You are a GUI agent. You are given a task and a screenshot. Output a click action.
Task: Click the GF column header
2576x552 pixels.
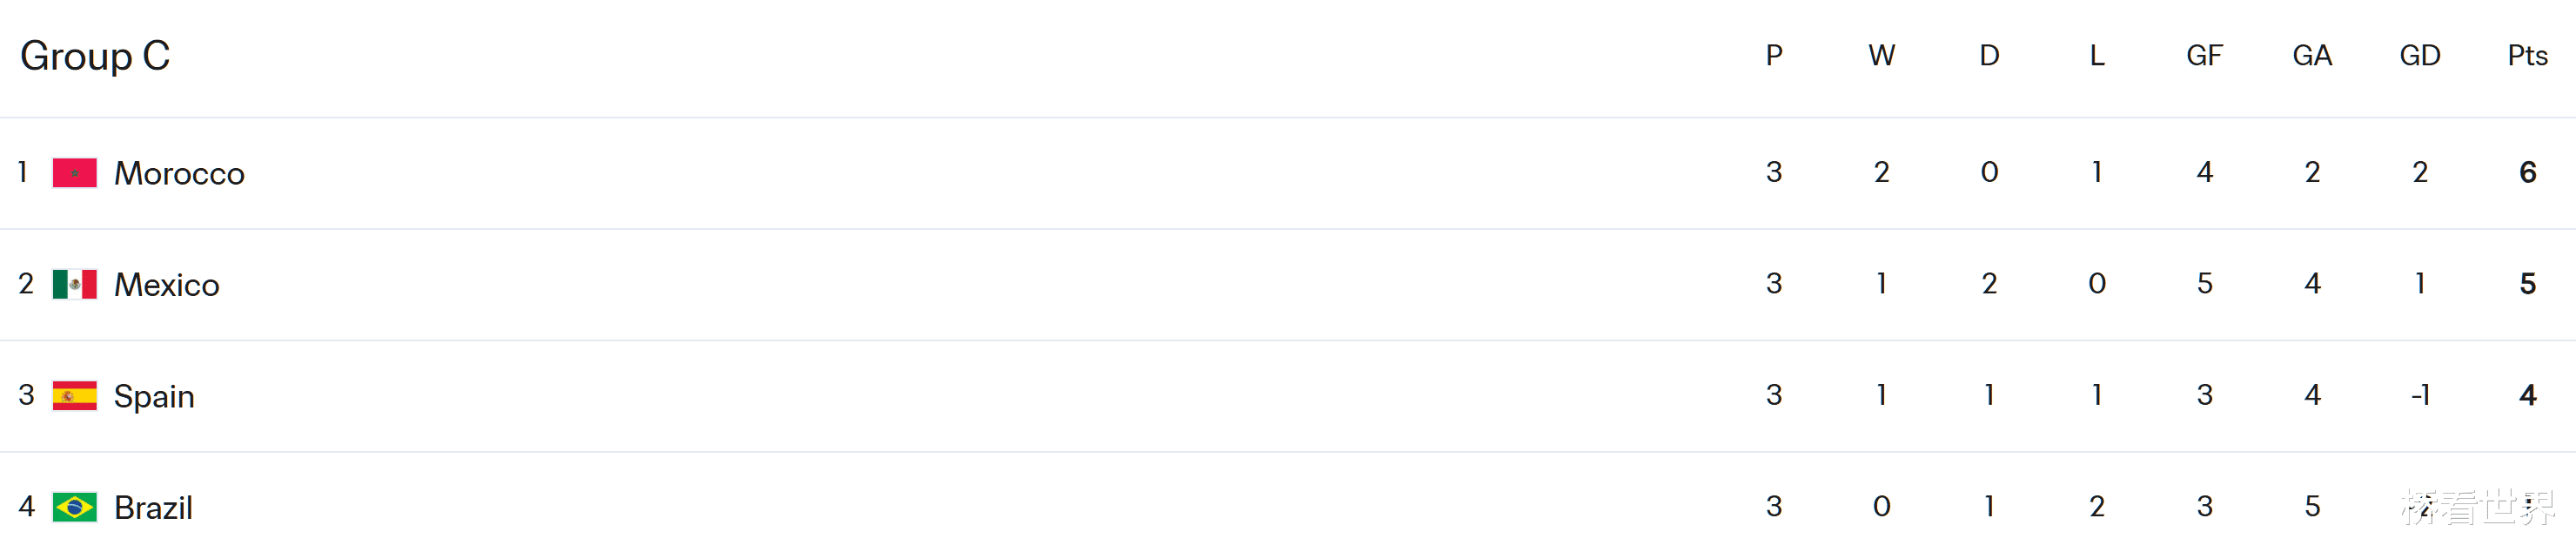pos(2204,56)
